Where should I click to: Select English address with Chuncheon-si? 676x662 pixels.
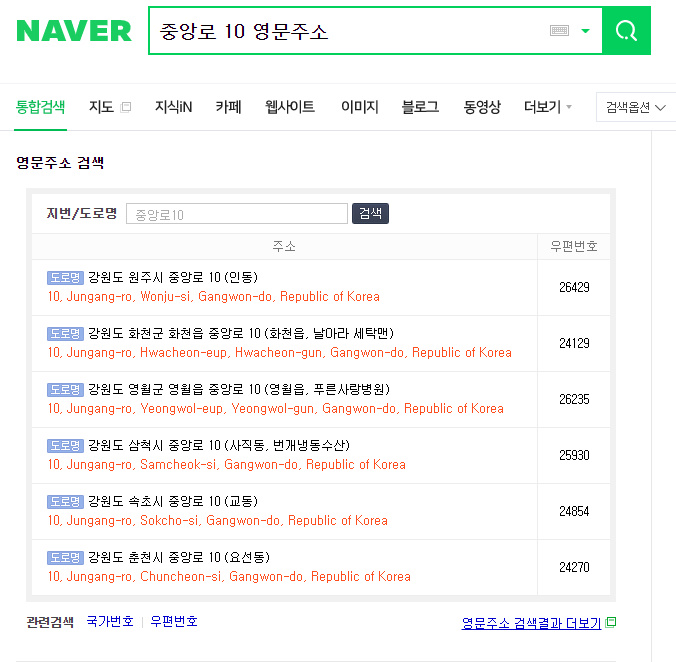229,577
